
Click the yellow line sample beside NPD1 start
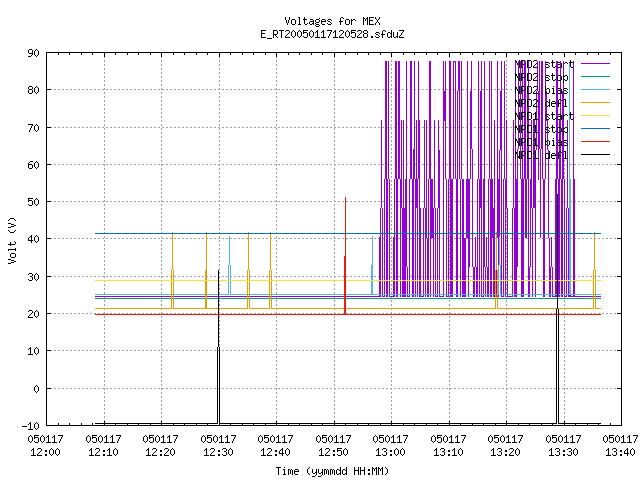595,116
